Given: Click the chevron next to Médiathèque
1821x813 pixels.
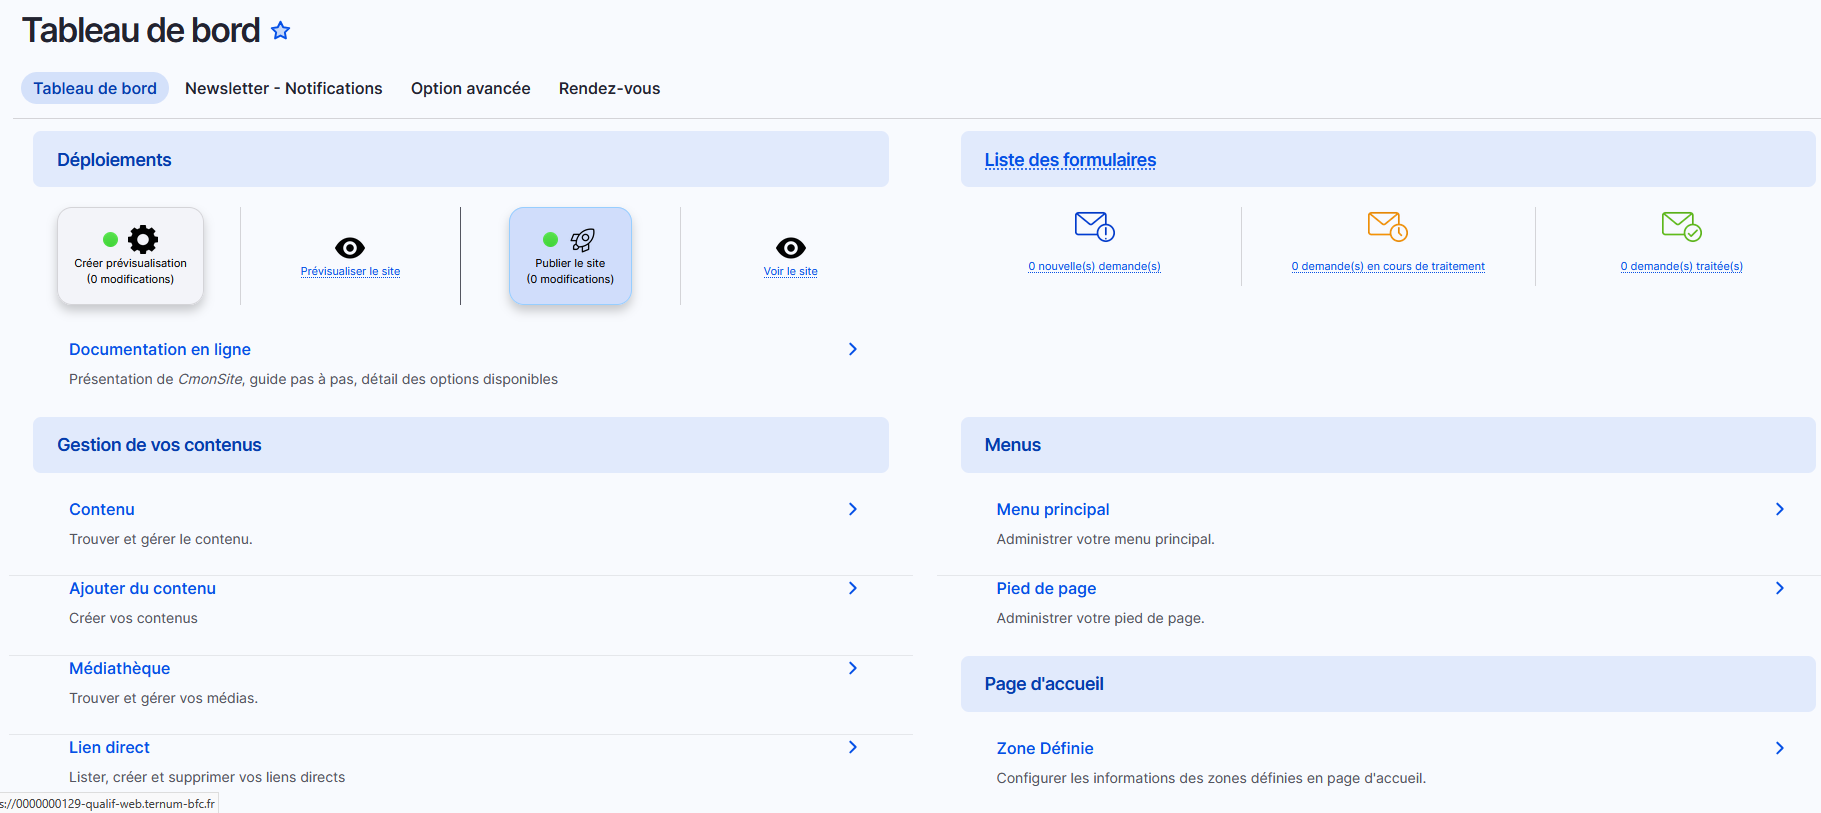Looking at the screenshot, I should [853, 668].
